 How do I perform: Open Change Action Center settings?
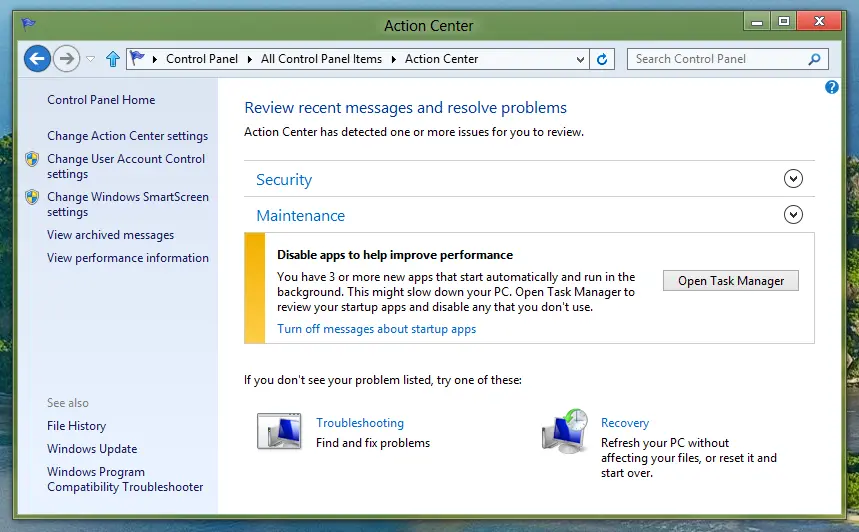pos(127,136)
